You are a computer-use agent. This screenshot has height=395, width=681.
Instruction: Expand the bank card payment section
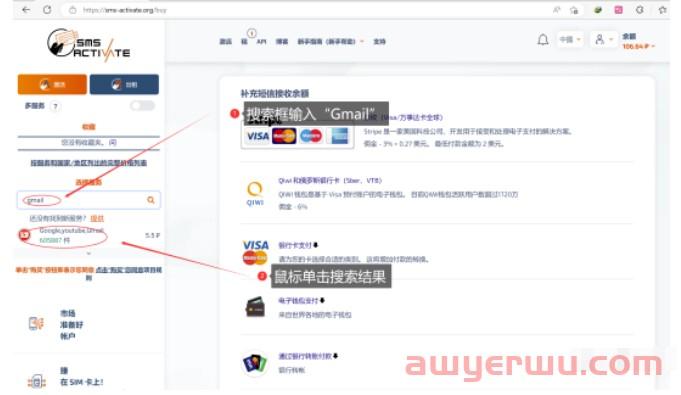(x=298, y=246)
